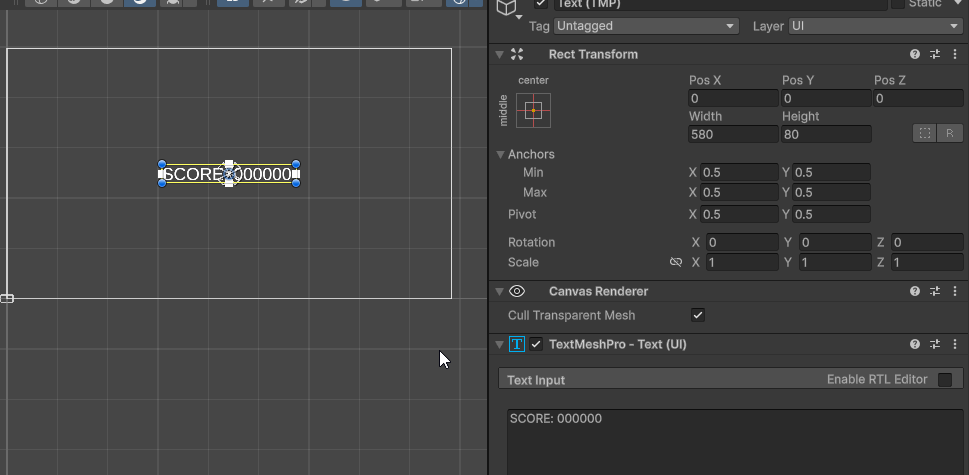Open the Tag dropdown showing Untagged
This screenshot has width=969, height=475.
coord(646,26)
